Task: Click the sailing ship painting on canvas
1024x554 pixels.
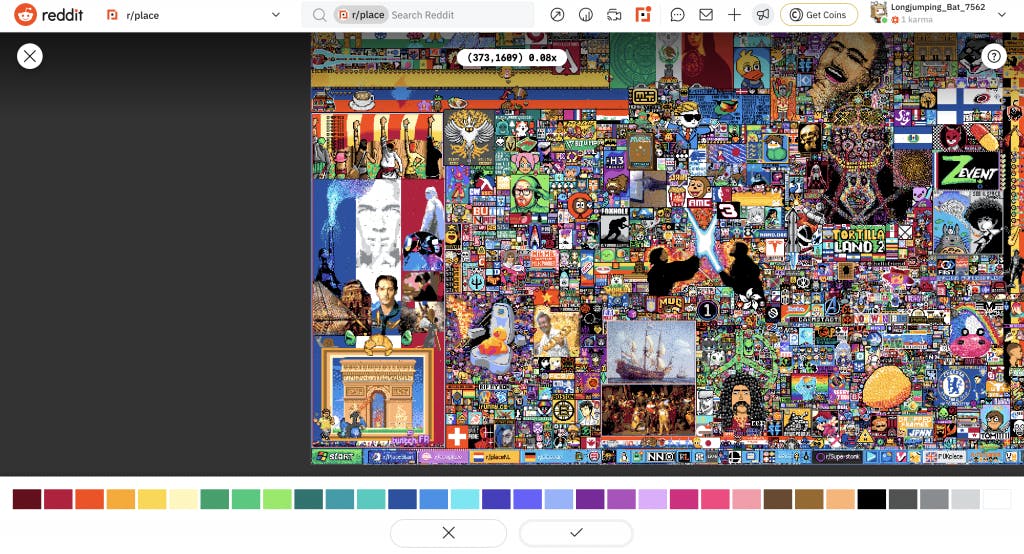Action: pos(650,352)
